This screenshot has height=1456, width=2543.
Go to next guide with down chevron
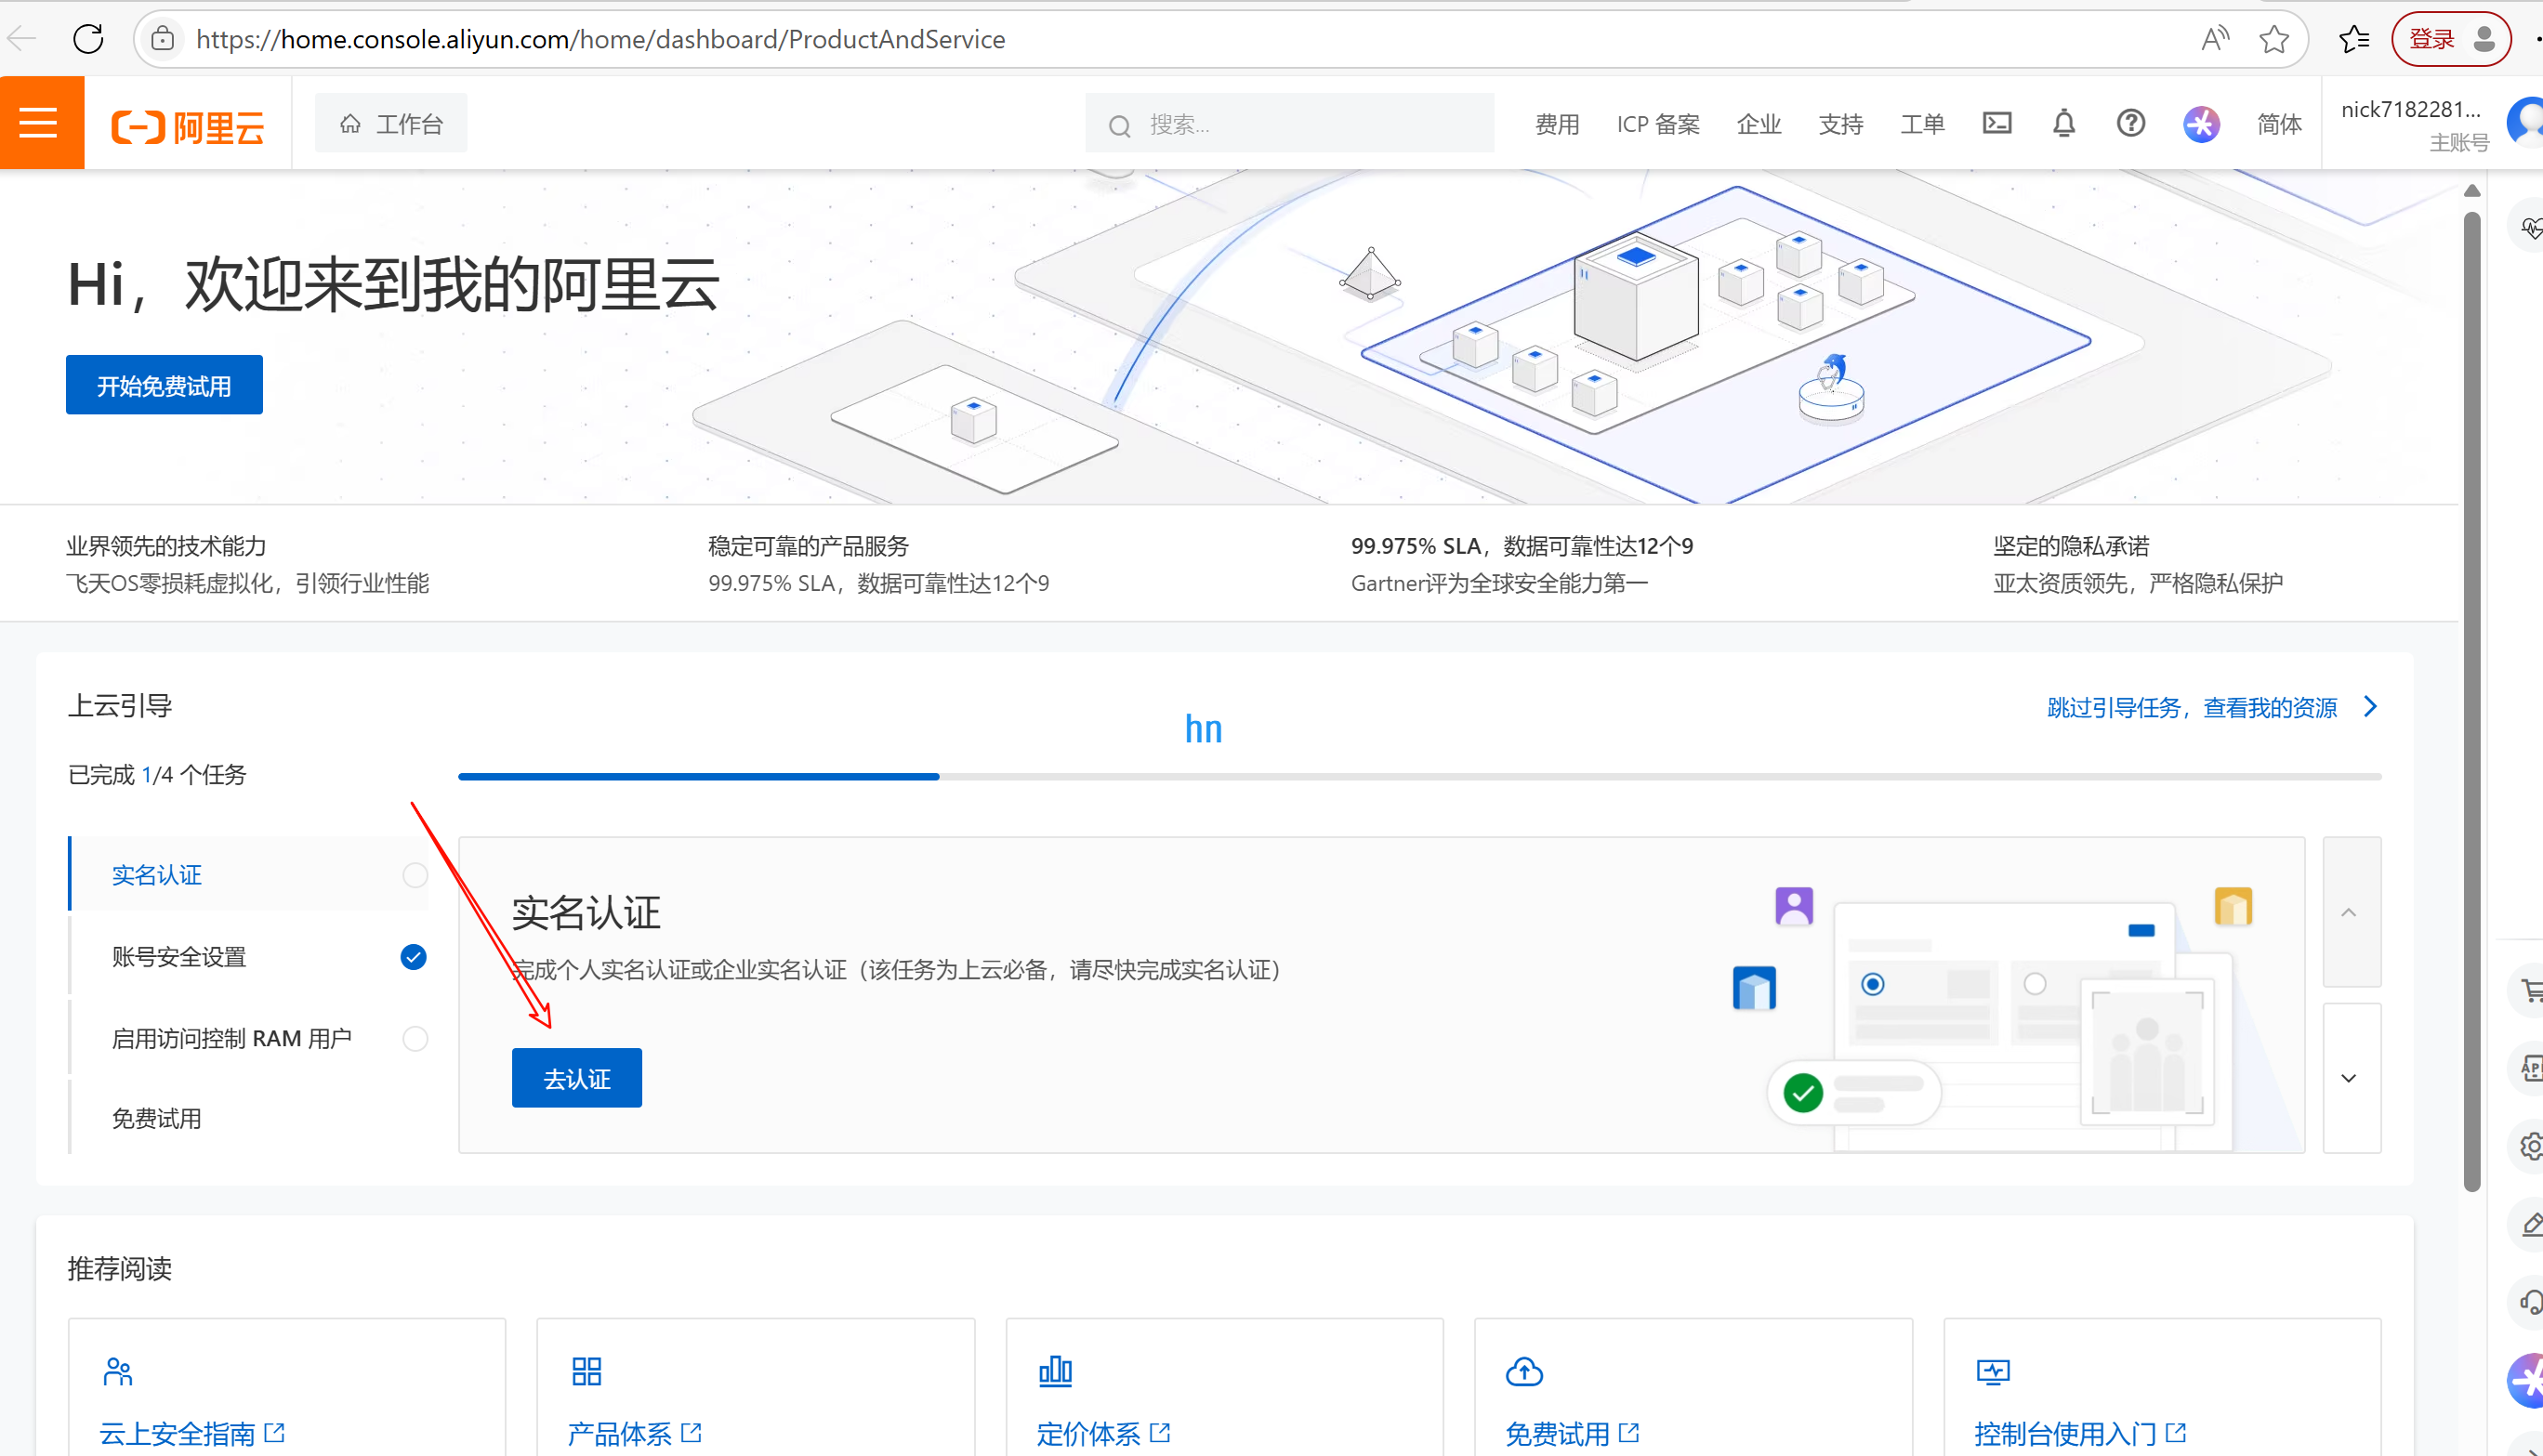(2351, 1078)
